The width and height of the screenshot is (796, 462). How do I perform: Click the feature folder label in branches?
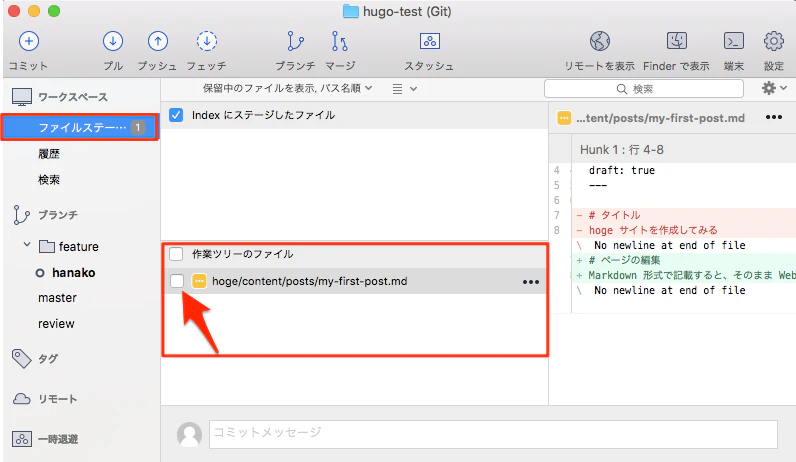pos(79,247)
